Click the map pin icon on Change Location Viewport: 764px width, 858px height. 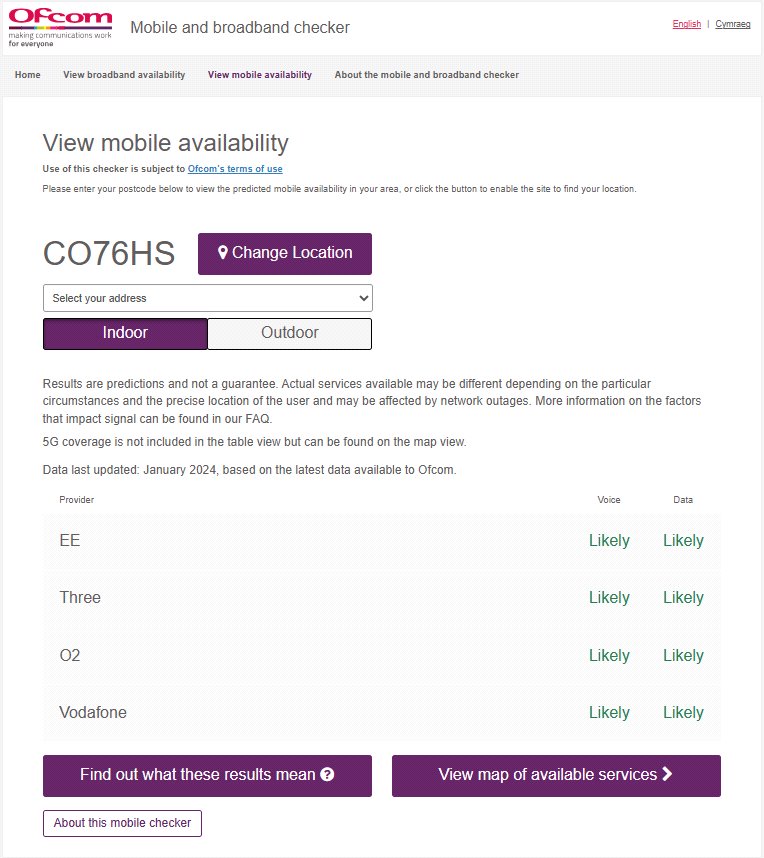click(223, 253)
